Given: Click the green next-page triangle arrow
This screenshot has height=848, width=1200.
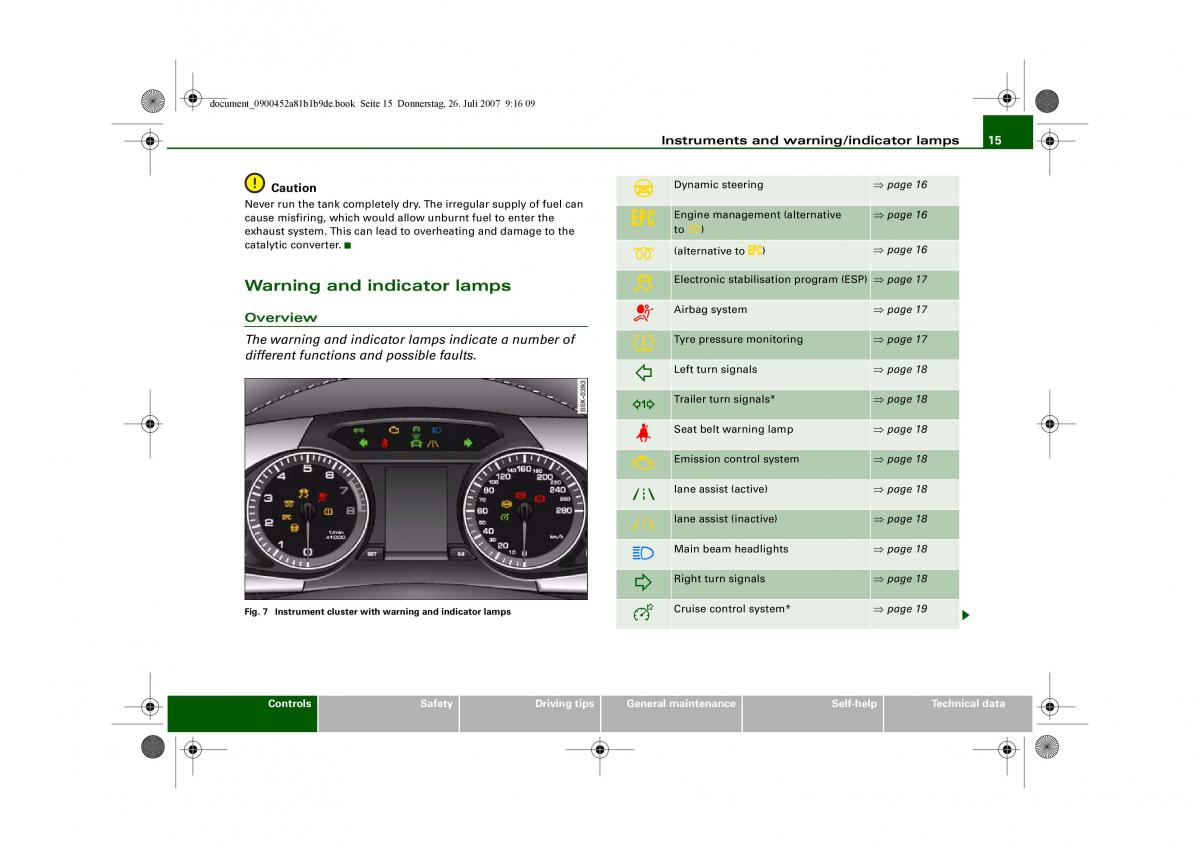Looking at the screenshot, I should pos(966,614).
